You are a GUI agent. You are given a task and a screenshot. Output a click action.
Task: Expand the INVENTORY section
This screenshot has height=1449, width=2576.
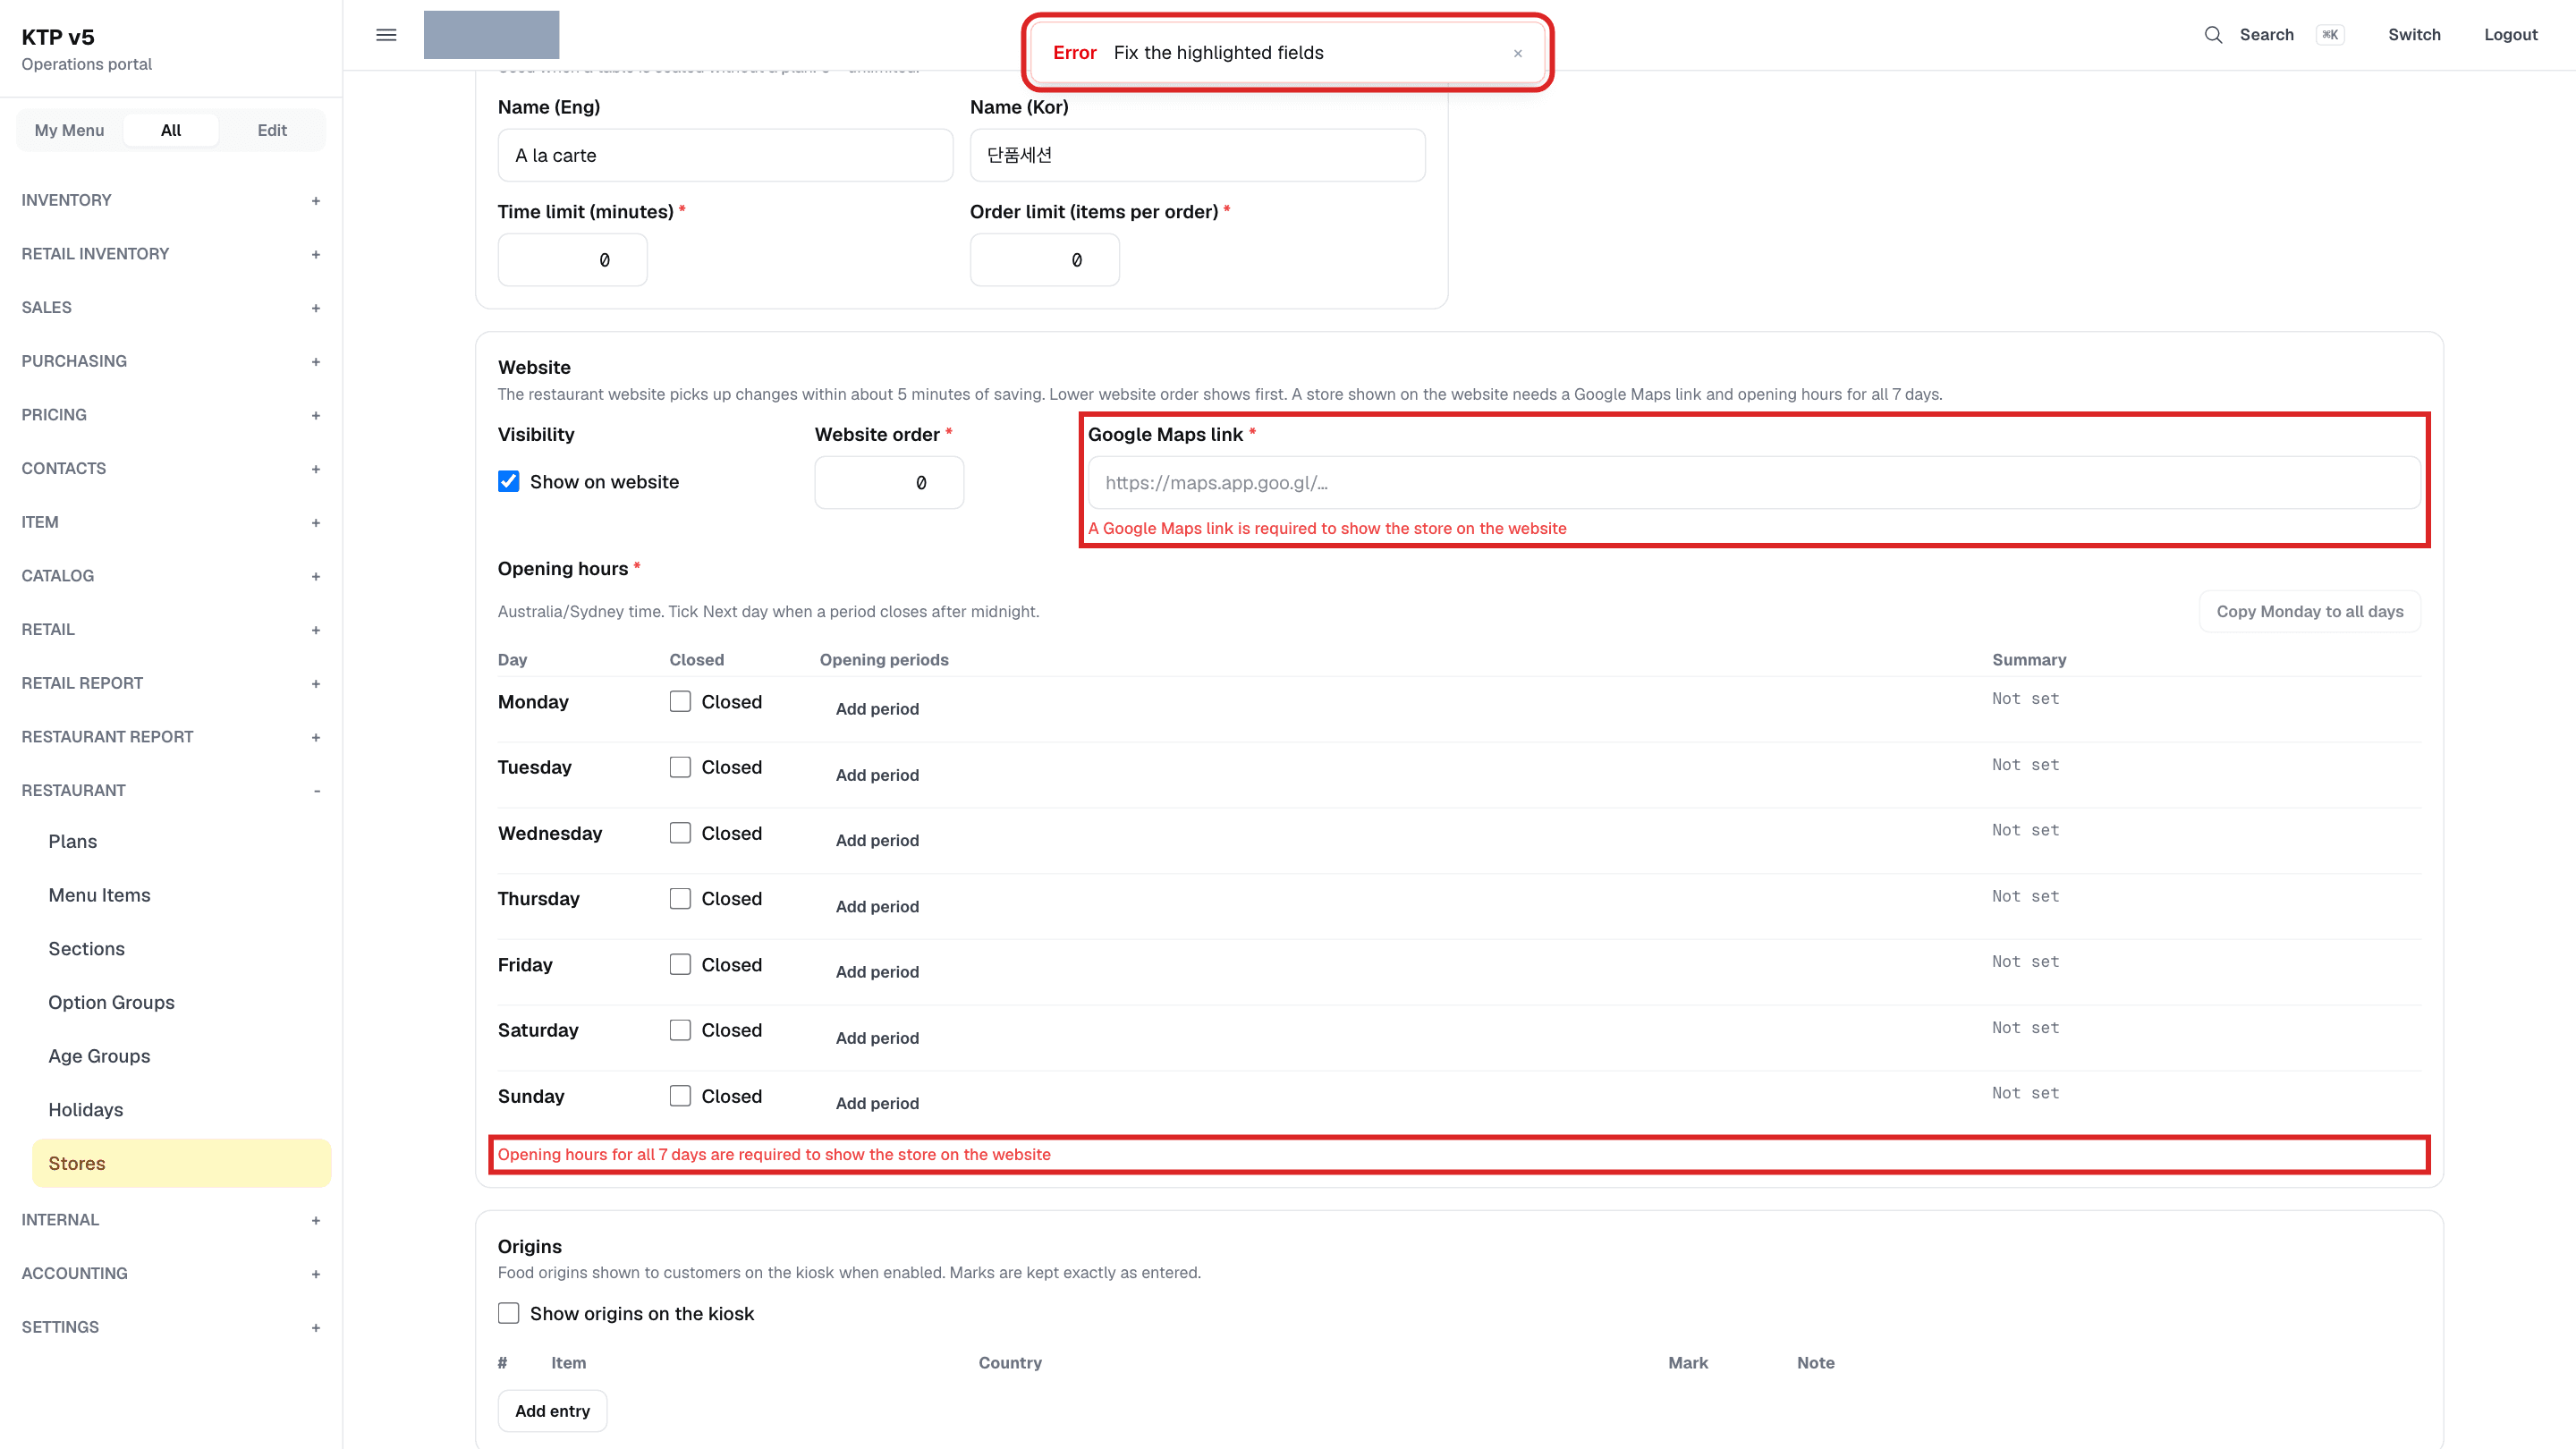[x=171, y=200]
